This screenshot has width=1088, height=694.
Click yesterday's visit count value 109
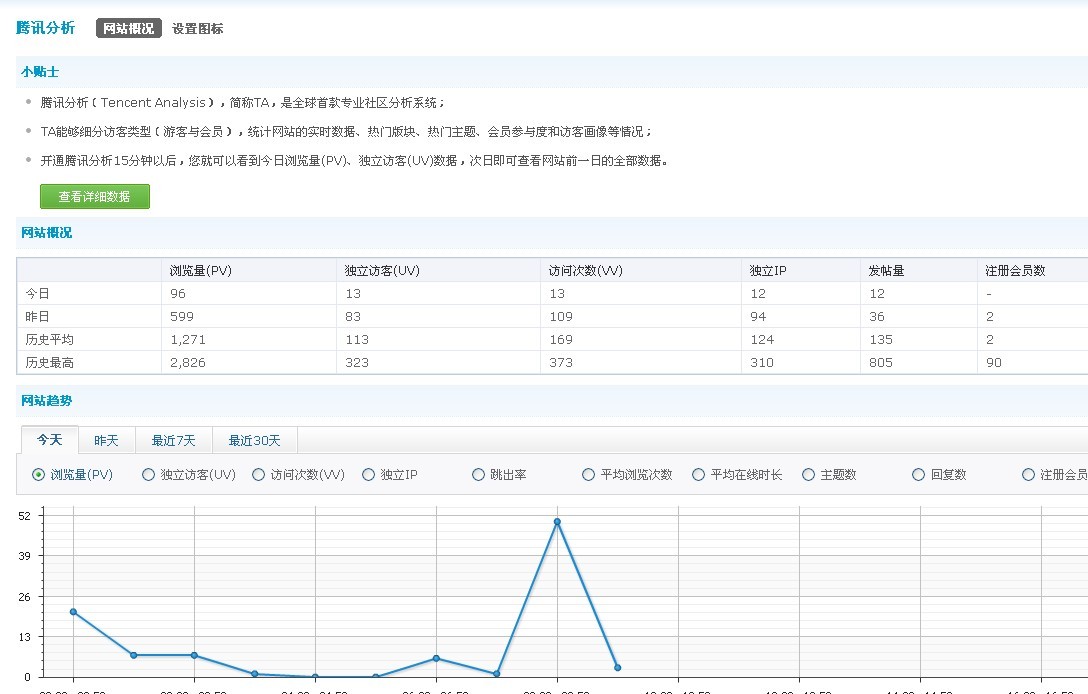[561, 316]
